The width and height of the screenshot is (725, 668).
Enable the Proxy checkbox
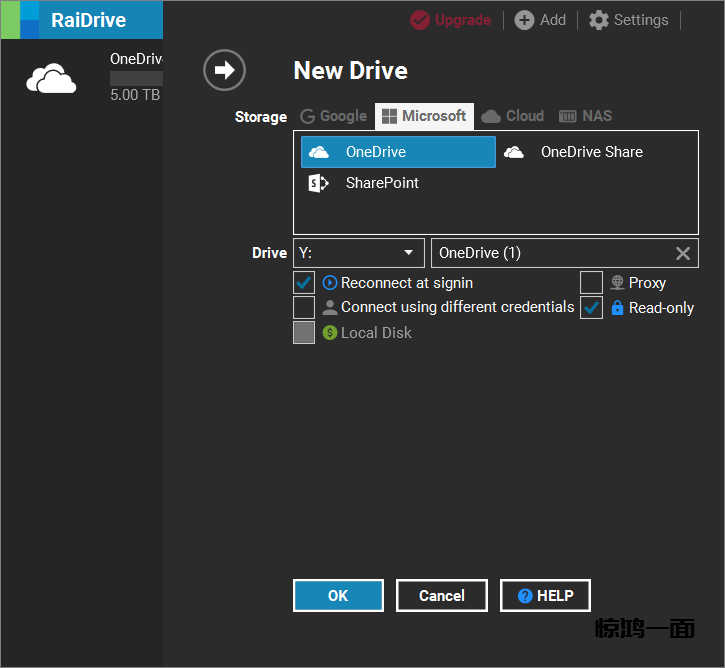(x=591, y=283)
